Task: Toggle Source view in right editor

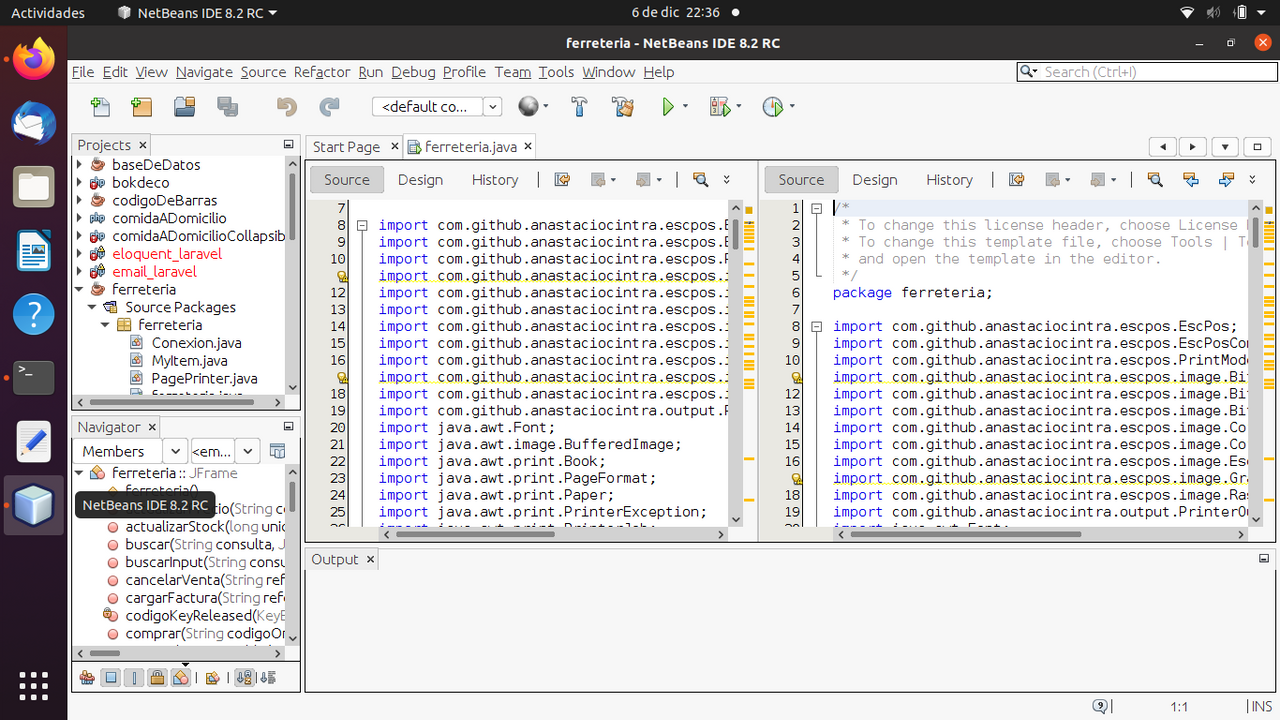Action: [x=801, y=180]
